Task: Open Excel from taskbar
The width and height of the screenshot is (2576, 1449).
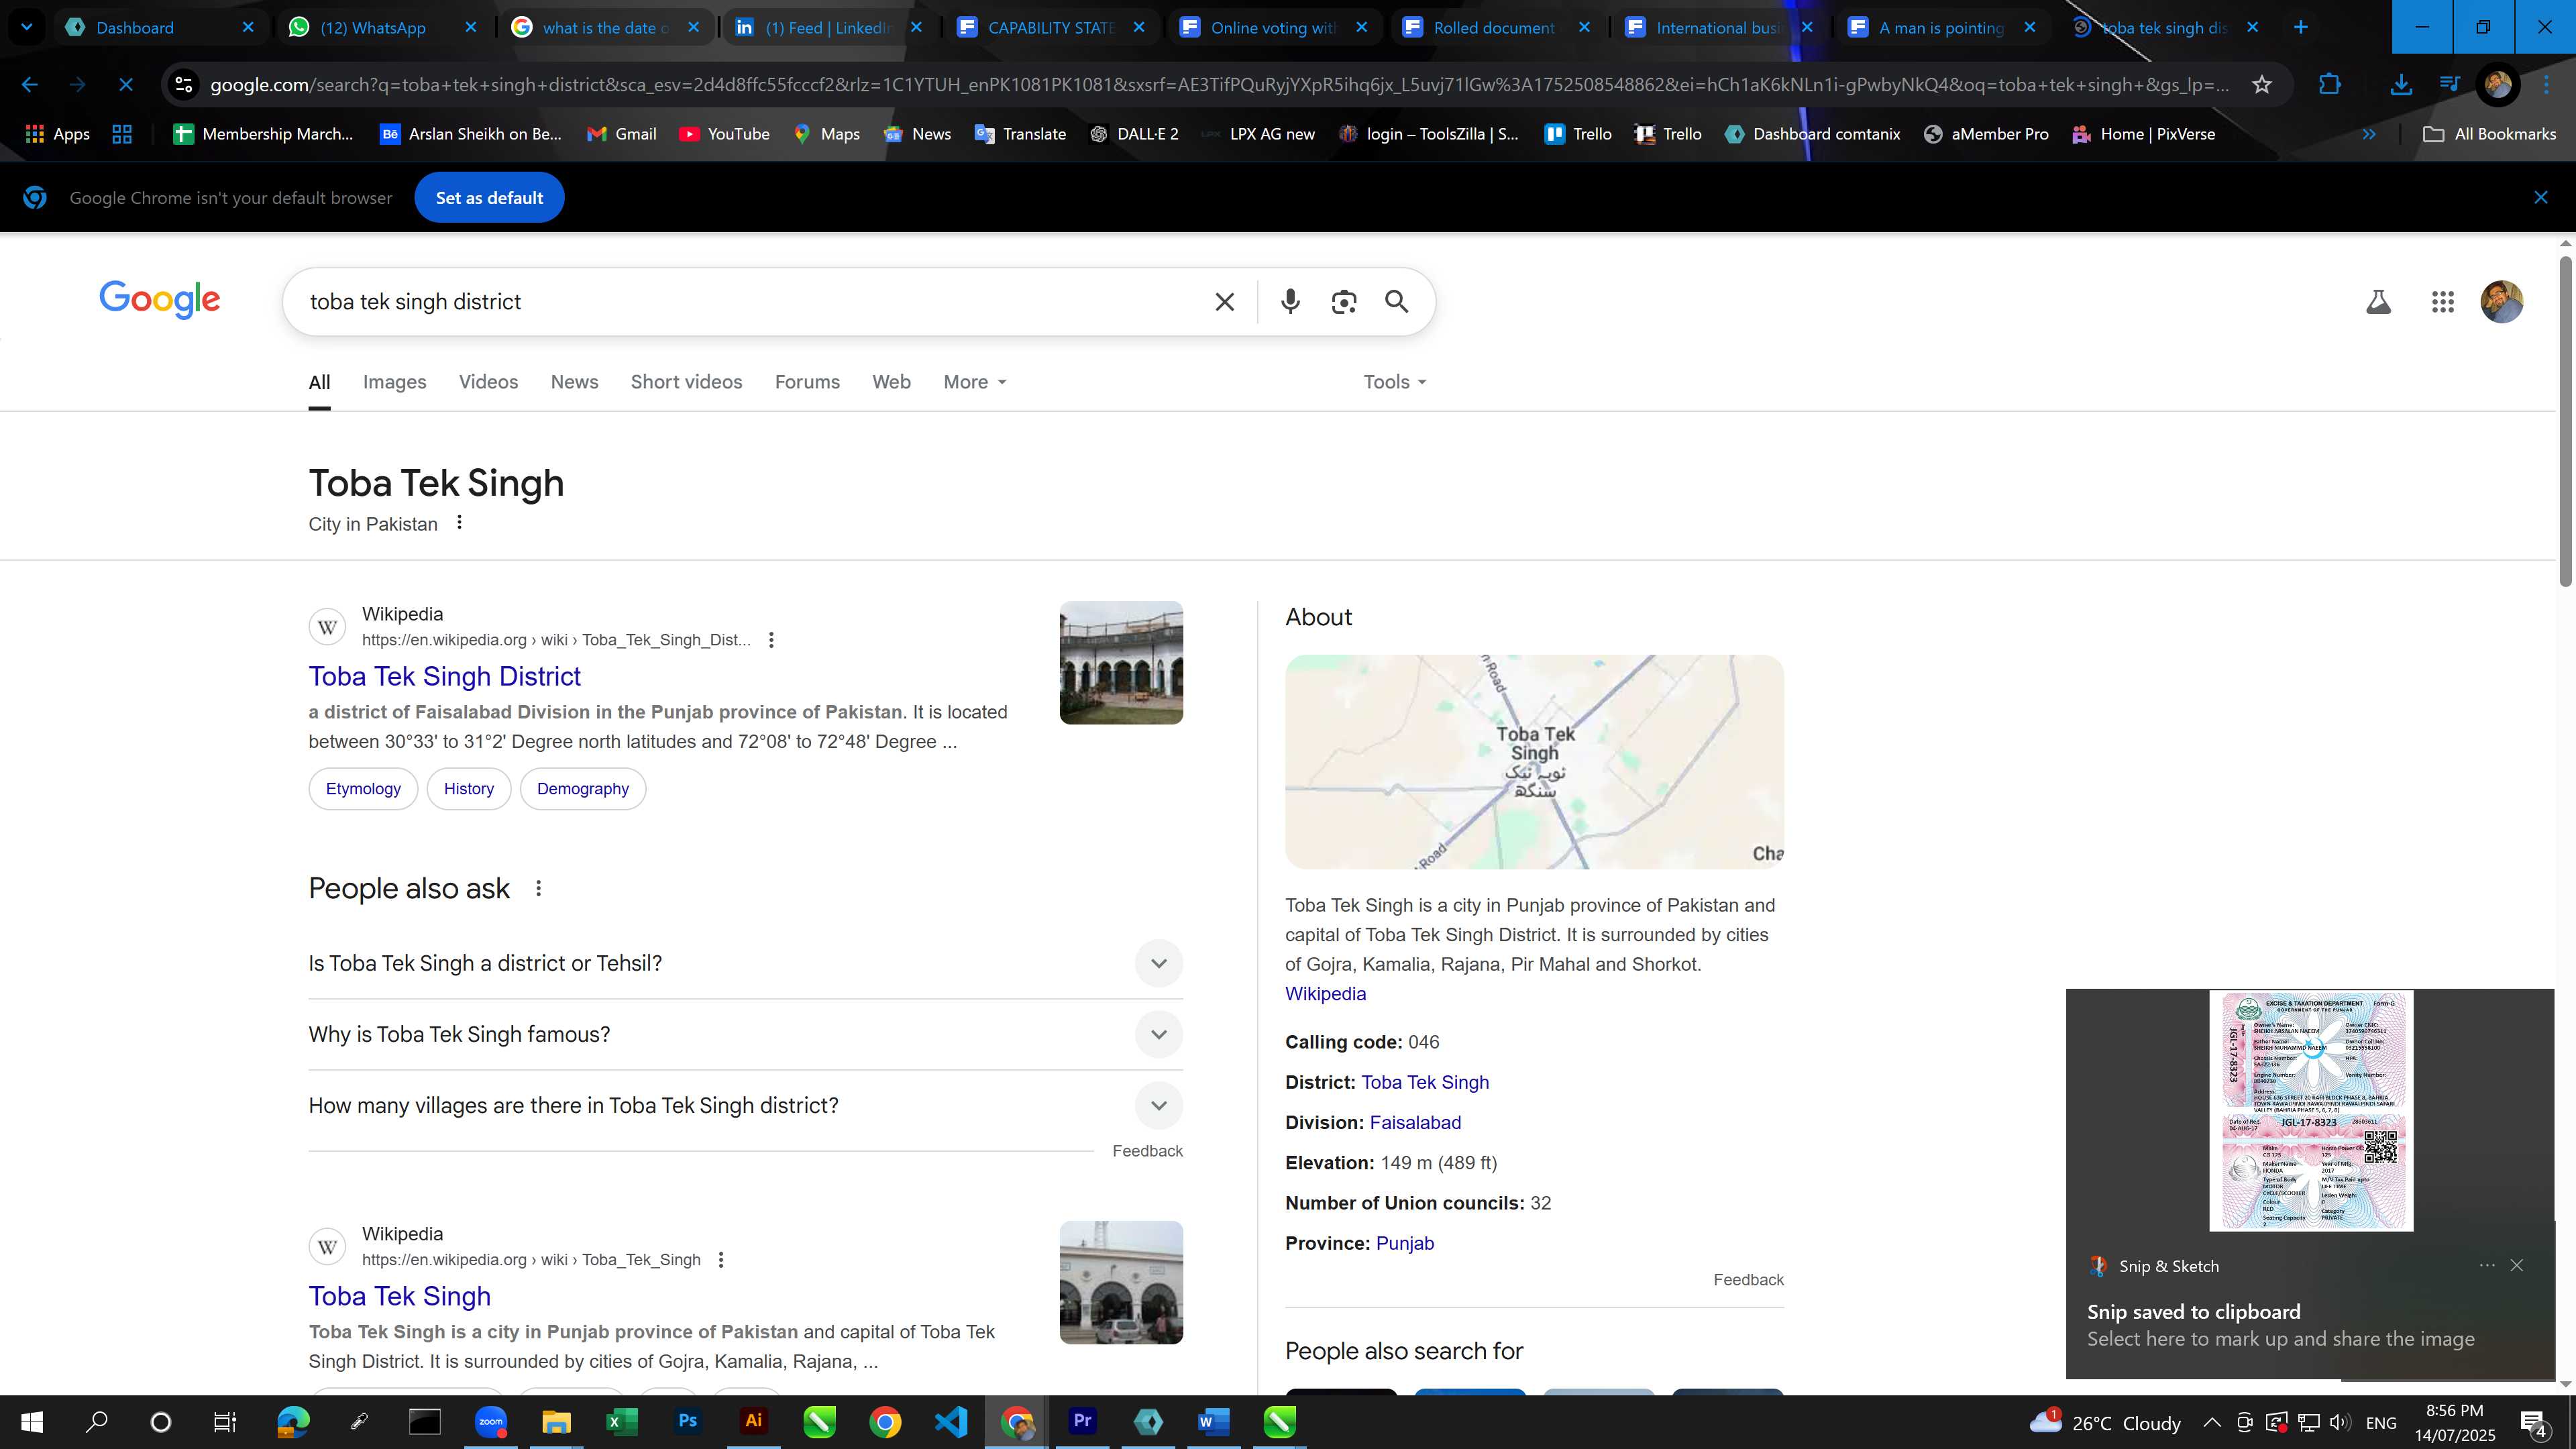Action: 621,1421
